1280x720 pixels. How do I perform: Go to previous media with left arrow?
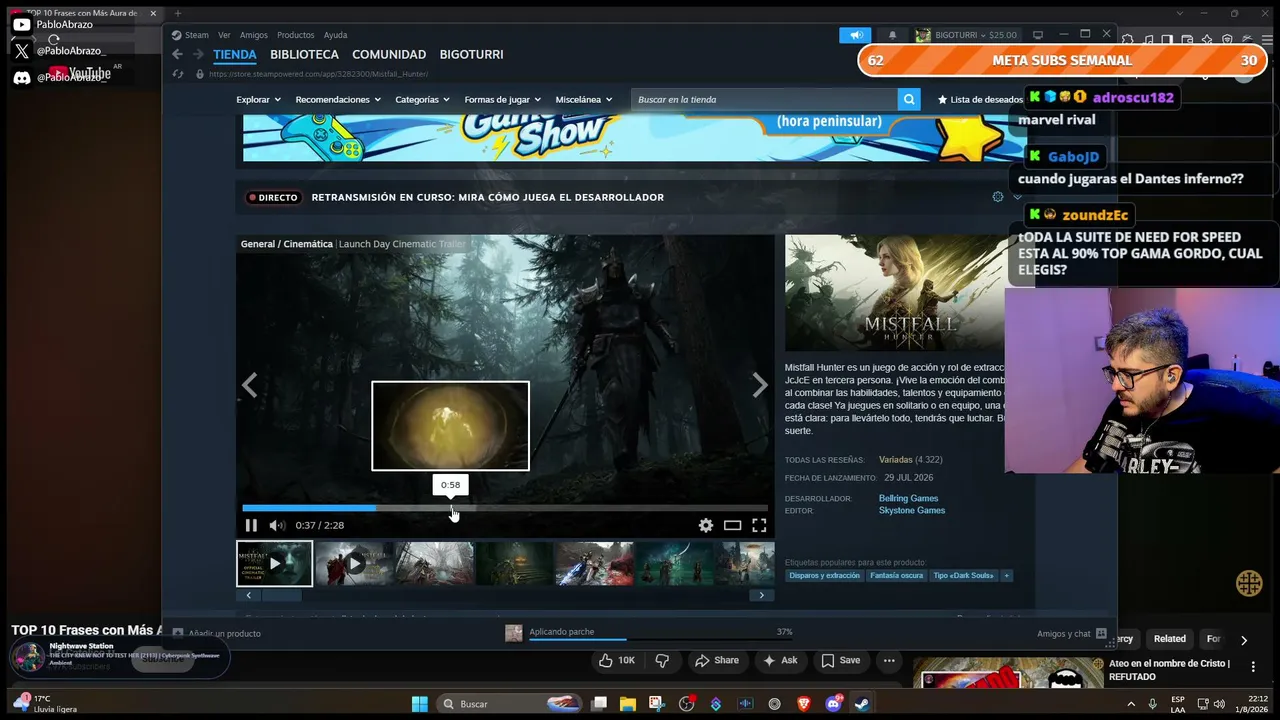point(249,385)
